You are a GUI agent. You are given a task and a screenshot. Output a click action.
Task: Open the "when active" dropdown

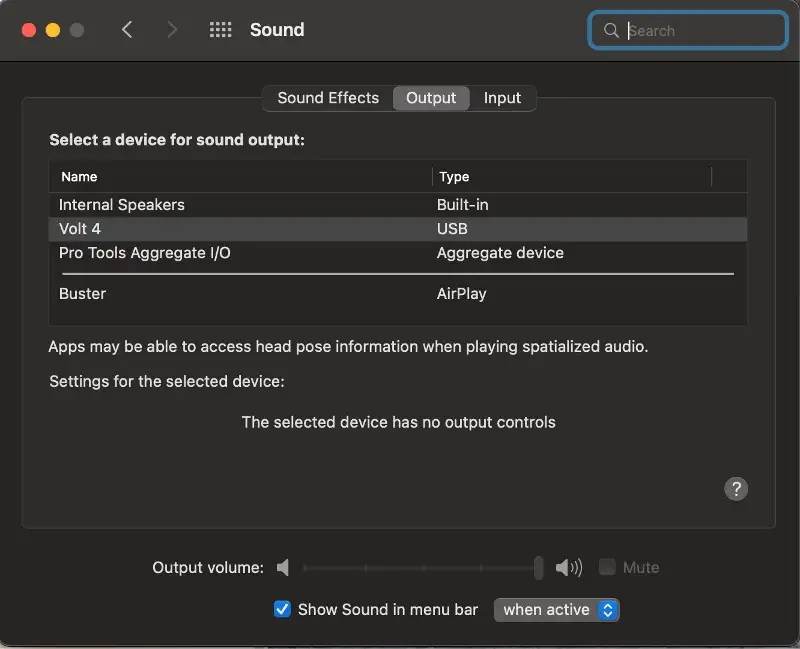click(556, 609)
